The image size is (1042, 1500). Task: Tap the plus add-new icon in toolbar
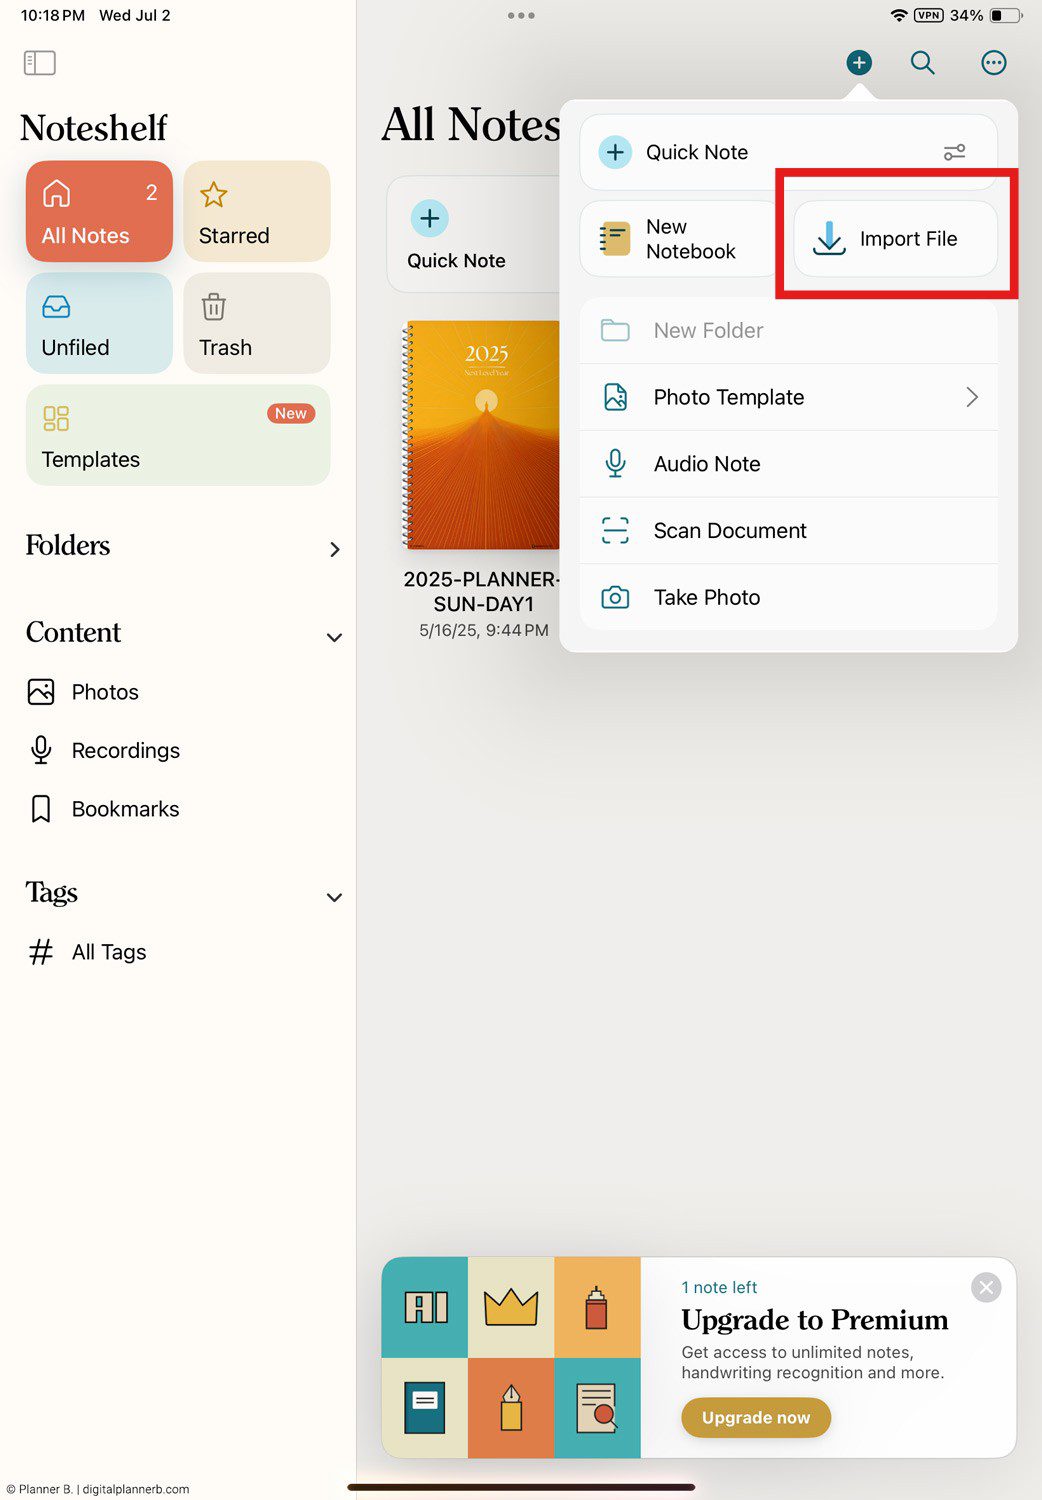click(859, 63)
